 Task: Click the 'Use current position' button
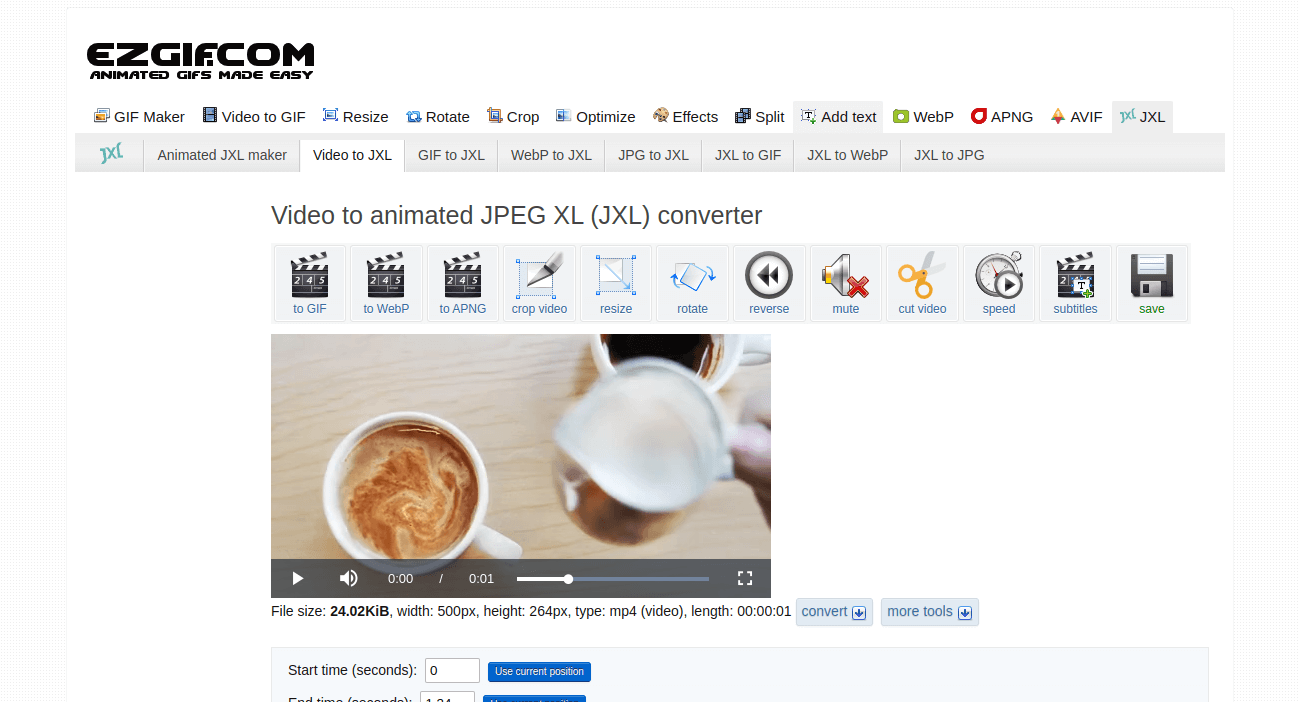click(539, 671)
